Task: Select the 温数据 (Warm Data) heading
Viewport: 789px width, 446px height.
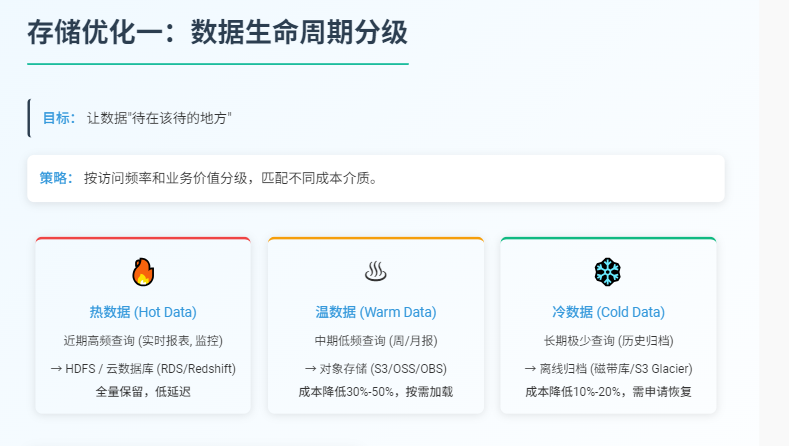Action: 375,312
